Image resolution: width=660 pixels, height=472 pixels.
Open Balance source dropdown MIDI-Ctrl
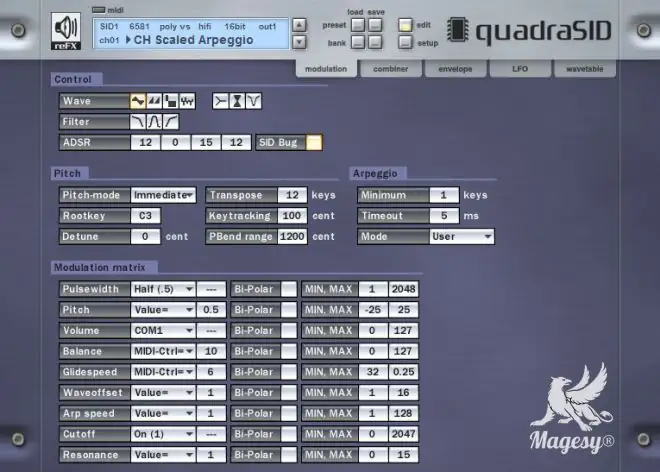(163, 351)
